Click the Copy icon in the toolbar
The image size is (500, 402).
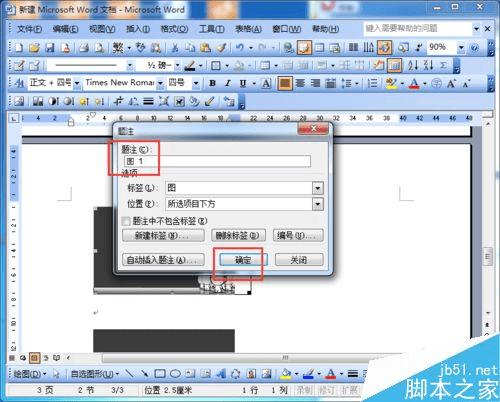190,48
